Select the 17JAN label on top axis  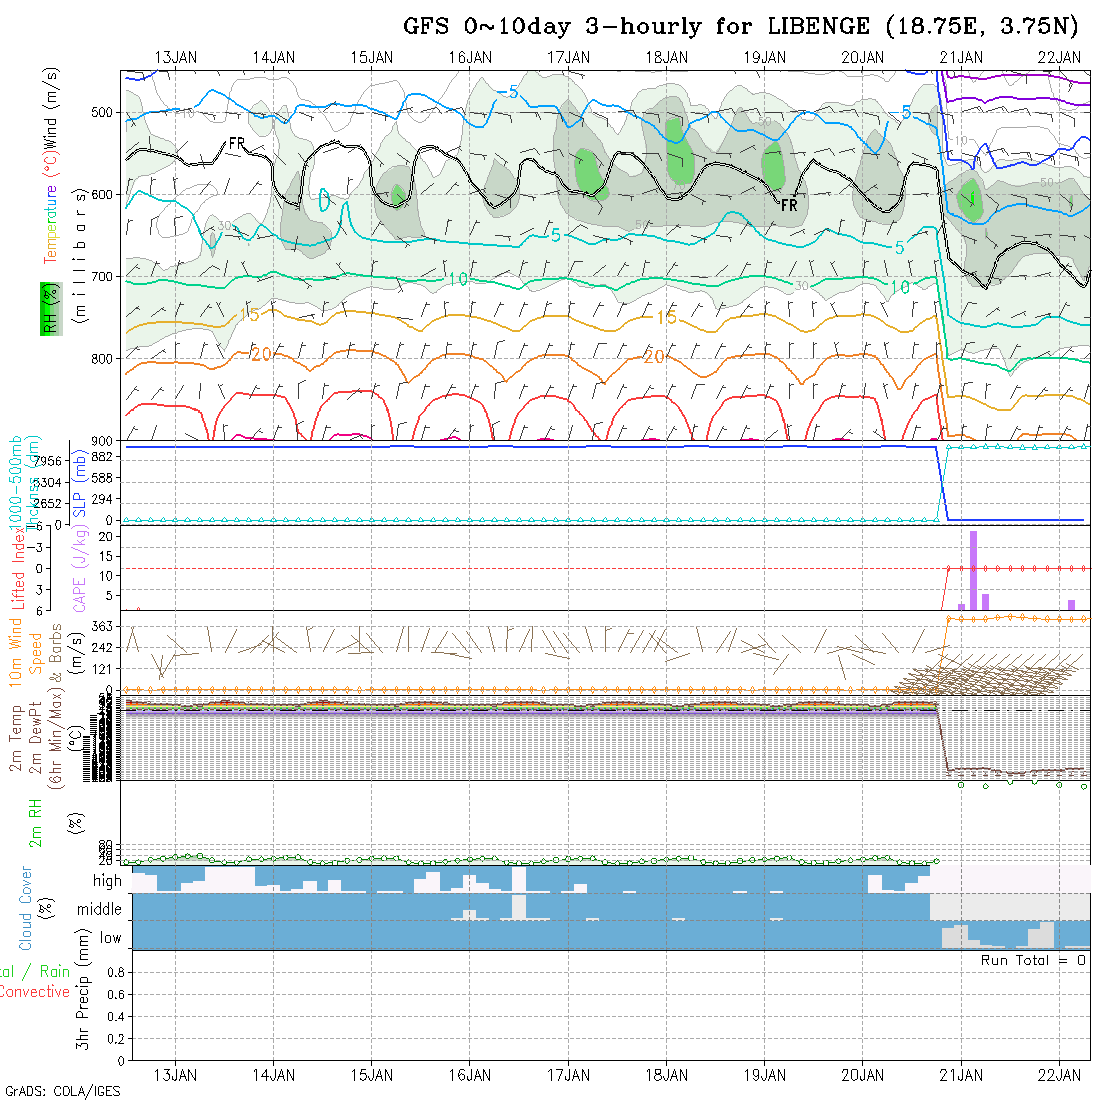click(568, 57)
